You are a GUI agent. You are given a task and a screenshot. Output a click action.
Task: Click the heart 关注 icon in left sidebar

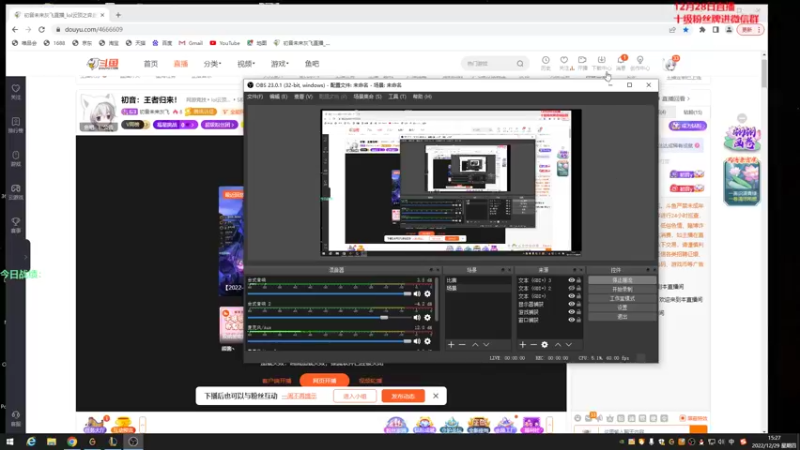16,91
